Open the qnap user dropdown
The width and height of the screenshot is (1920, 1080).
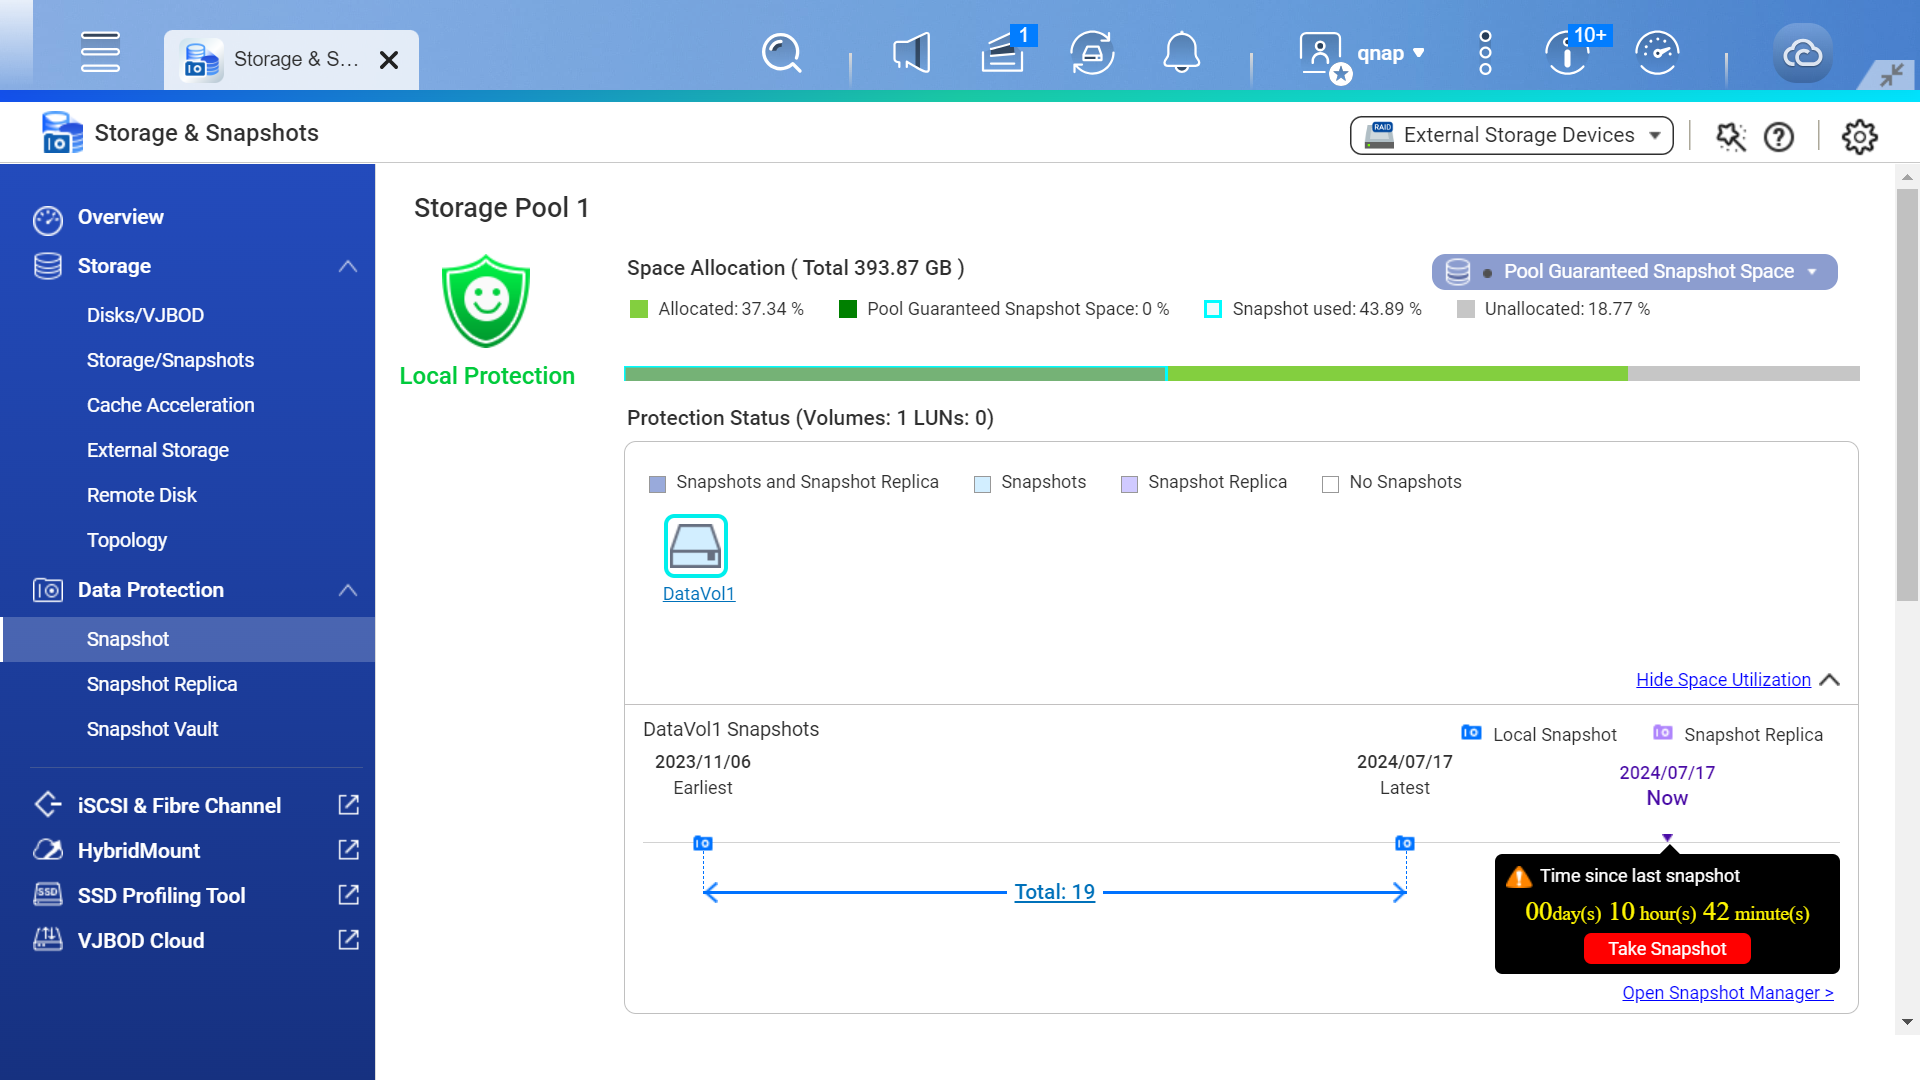1391,53
